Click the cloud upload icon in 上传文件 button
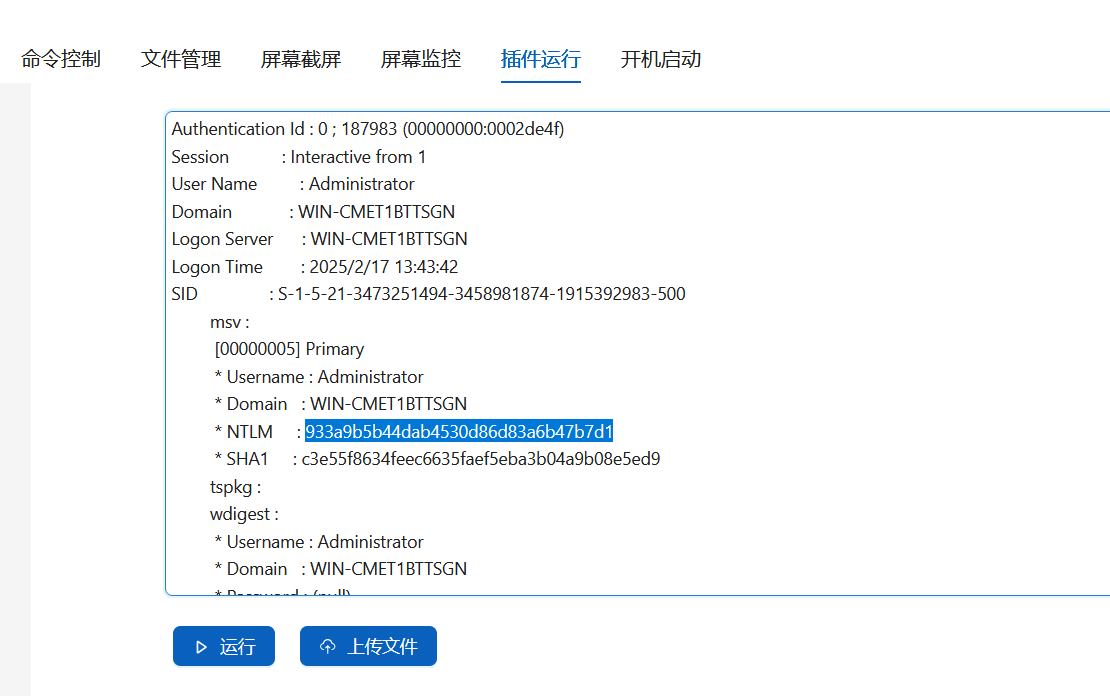 (x=327, y=646)
